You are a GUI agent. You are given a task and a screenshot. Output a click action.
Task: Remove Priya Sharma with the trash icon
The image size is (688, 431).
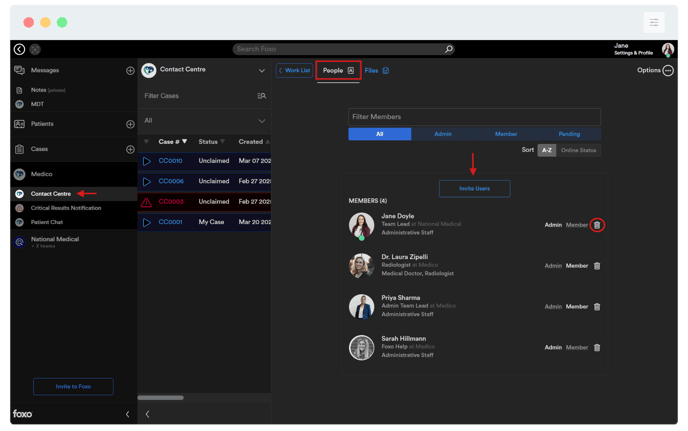point(597,307)
